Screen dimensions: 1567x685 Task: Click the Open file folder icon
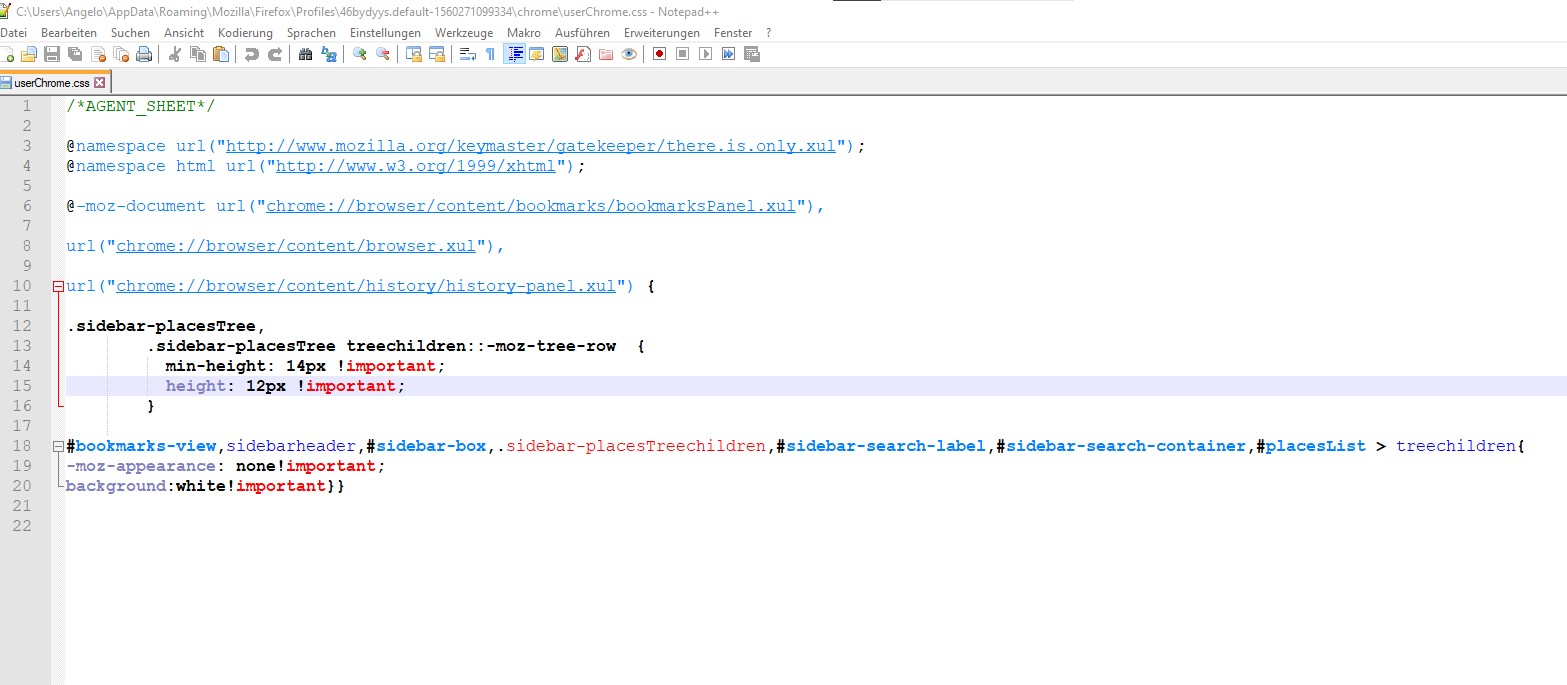click(29, 54)
